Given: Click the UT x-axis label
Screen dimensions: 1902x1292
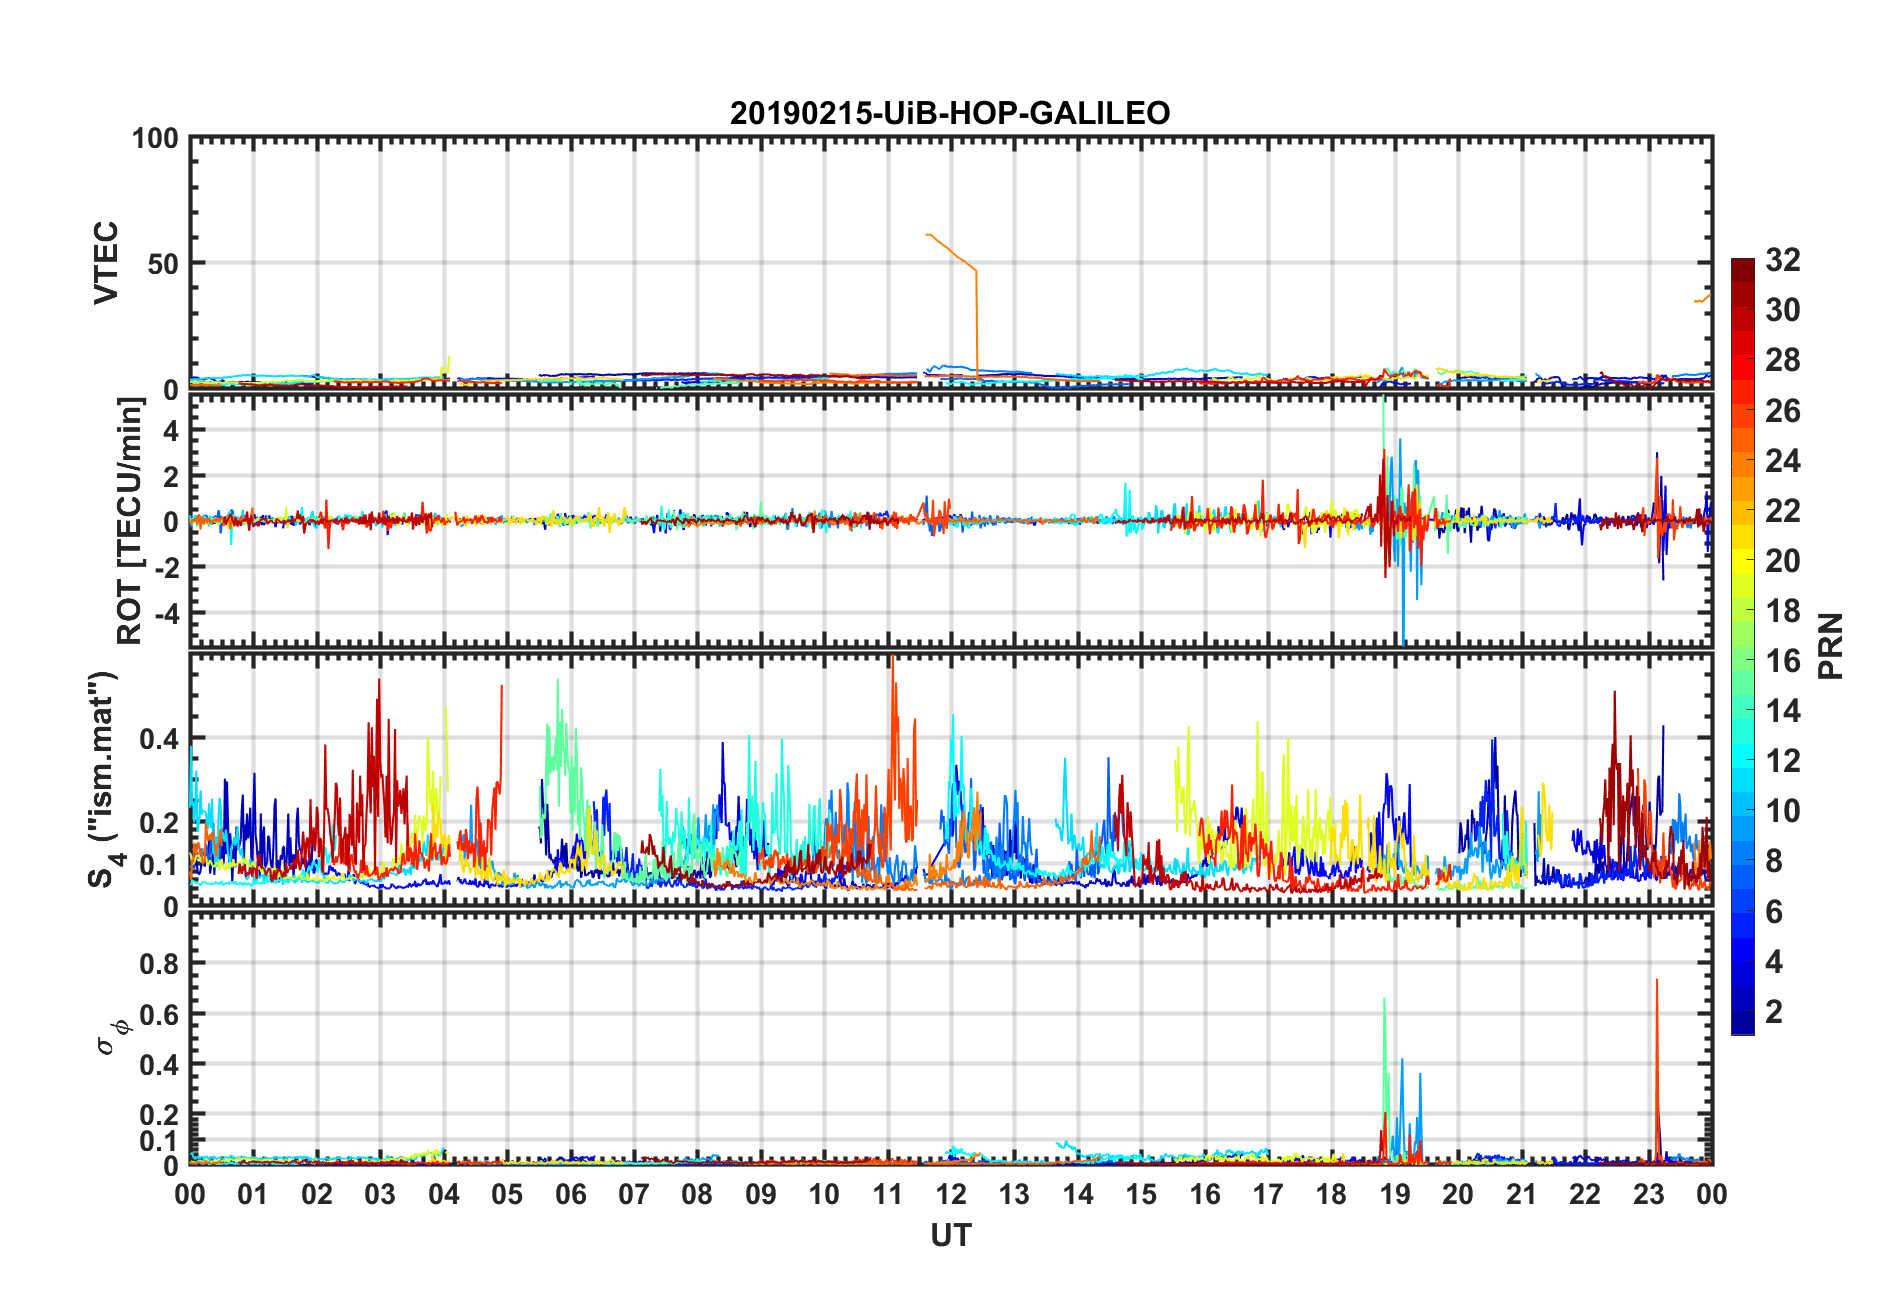Looking at the screenshot, I should pyautogui.click(x=951, y=1236).
